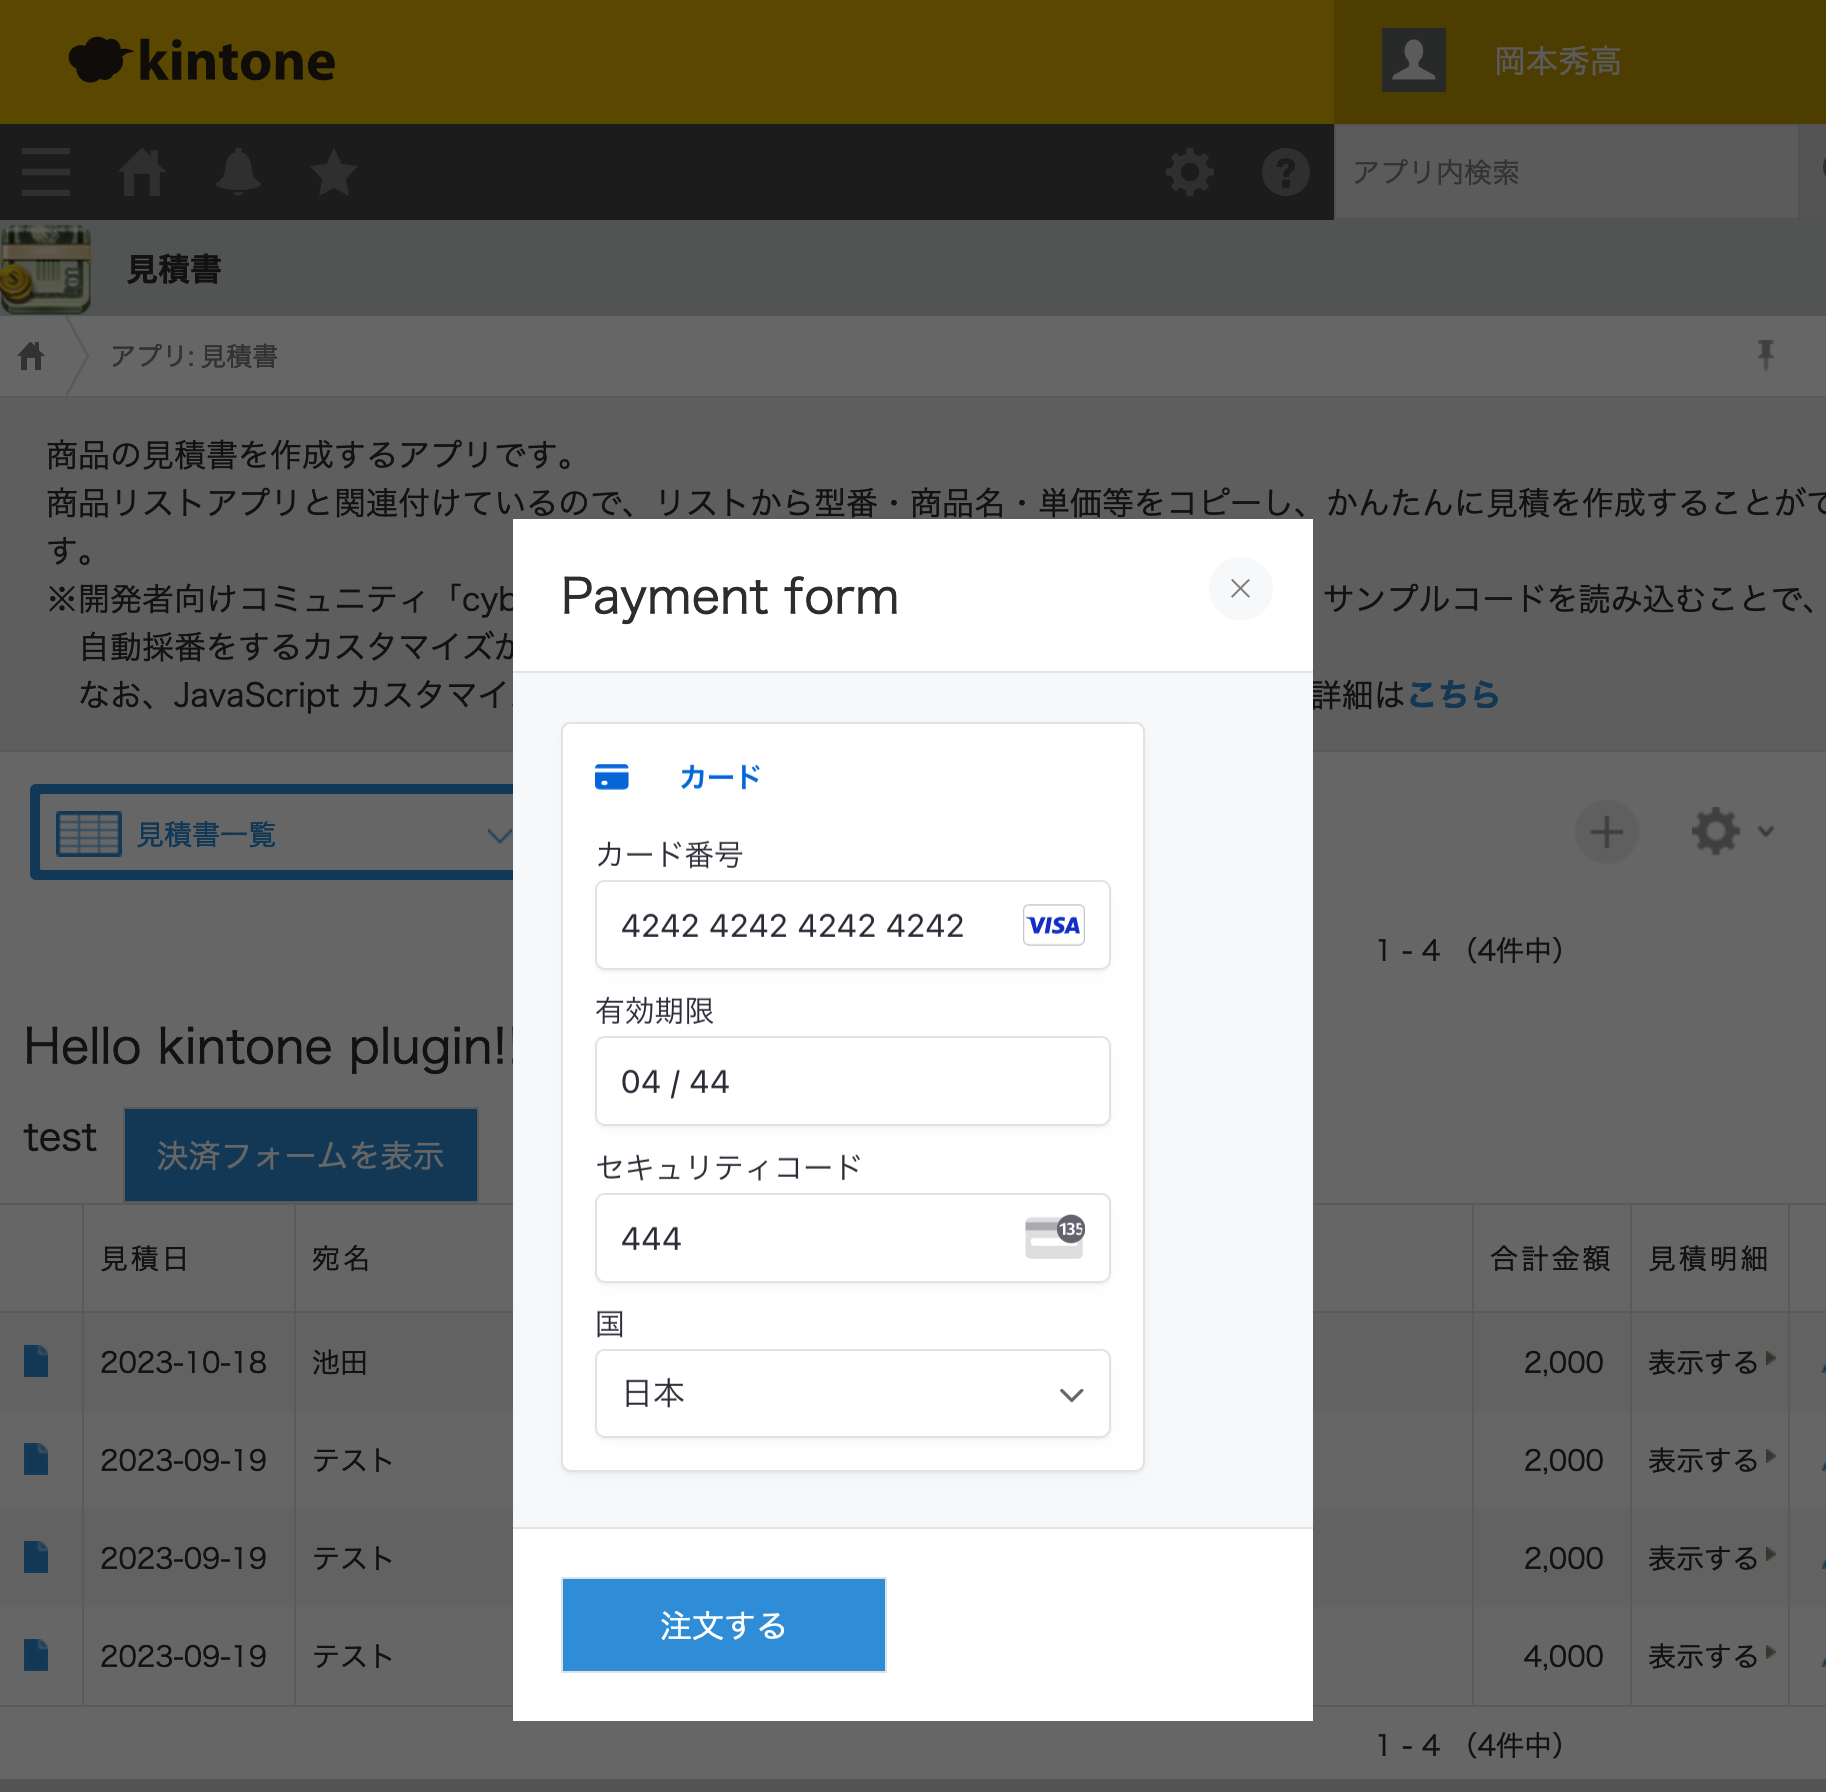Open the country dropdown showing 日本
1826x1792 pixels.
click(x=852, y=1393)
